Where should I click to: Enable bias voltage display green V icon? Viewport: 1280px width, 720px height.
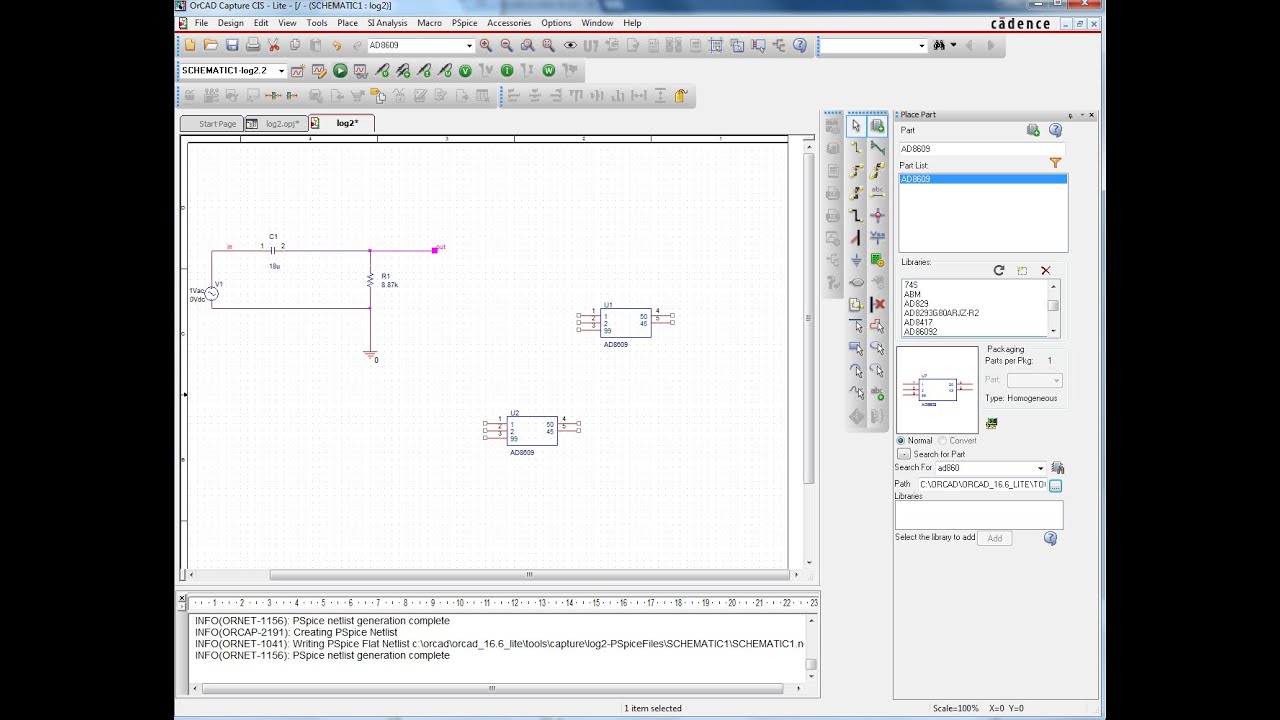coord(465,71)
